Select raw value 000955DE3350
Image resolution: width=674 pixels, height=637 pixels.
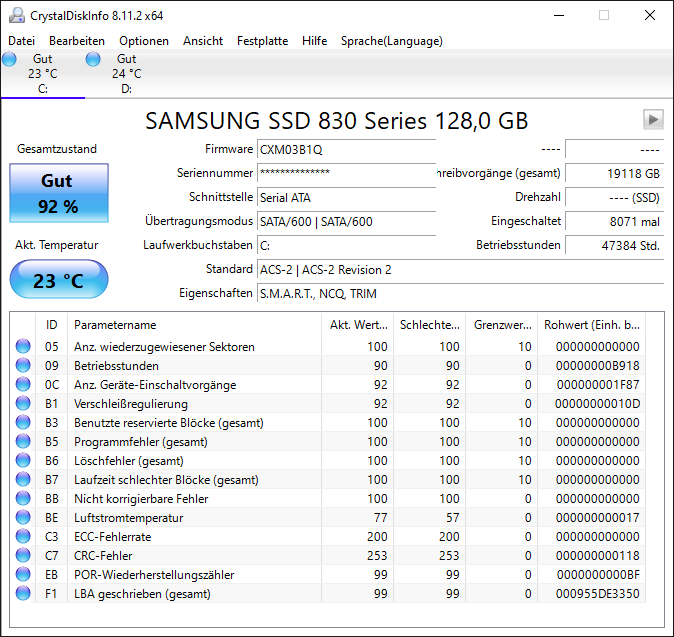[597, 594]
